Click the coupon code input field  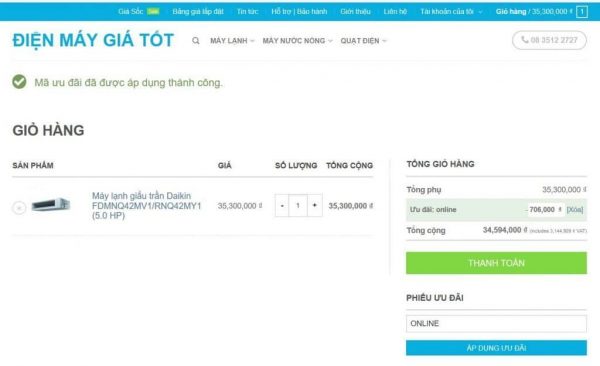(x=496, y=324)
